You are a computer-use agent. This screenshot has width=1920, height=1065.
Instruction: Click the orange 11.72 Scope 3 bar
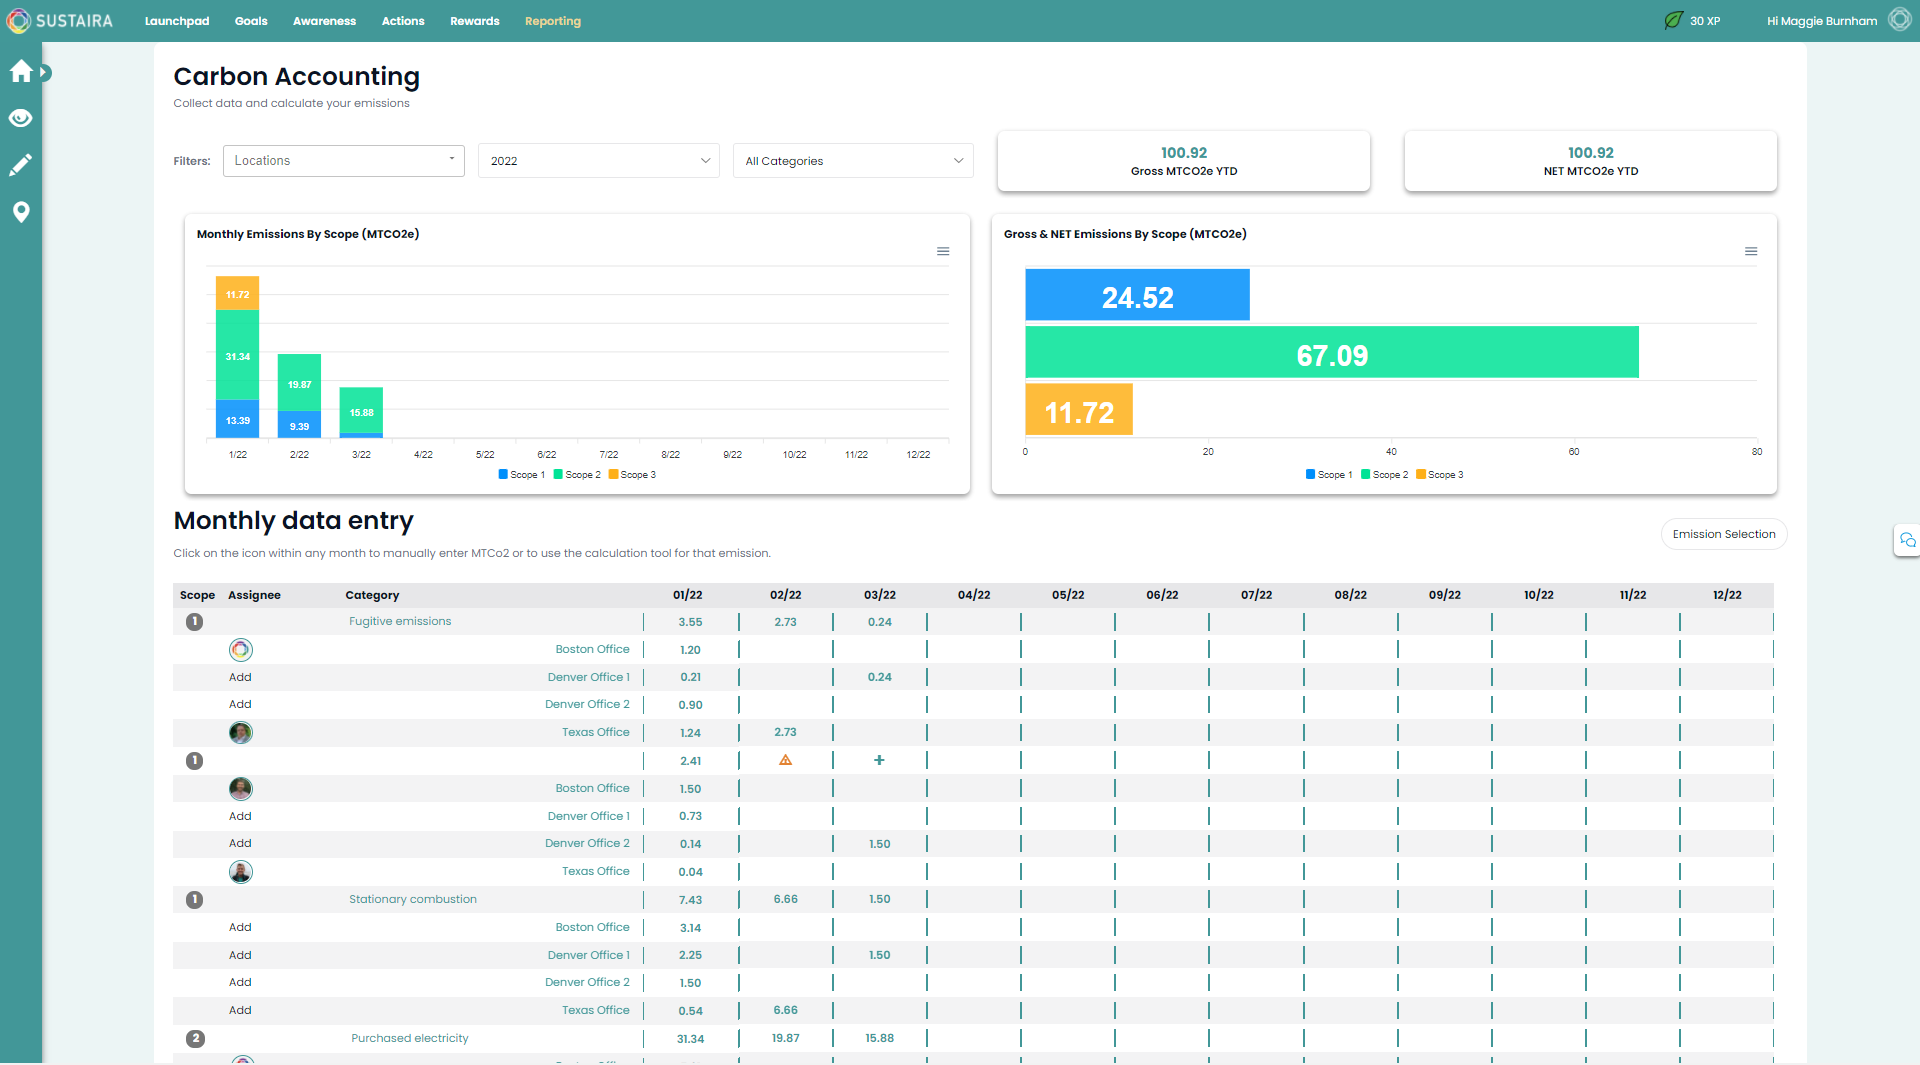[x=1079, y=409]
